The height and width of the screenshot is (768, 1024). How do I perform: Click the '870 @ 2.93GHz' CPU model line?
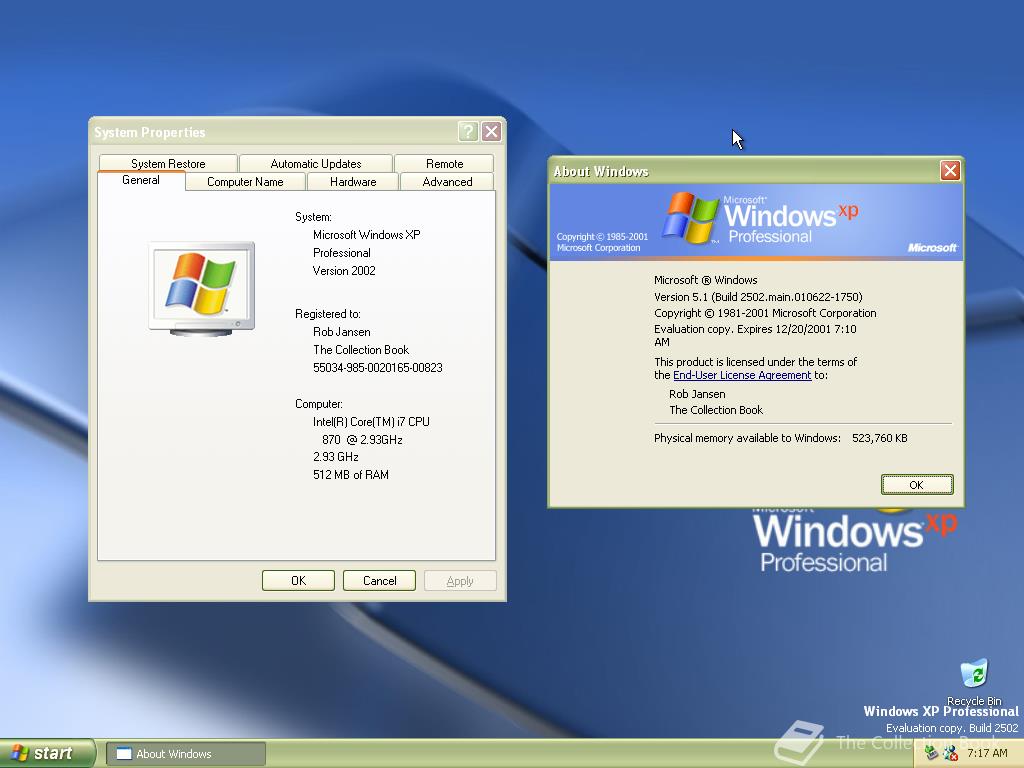click(362, 440)
